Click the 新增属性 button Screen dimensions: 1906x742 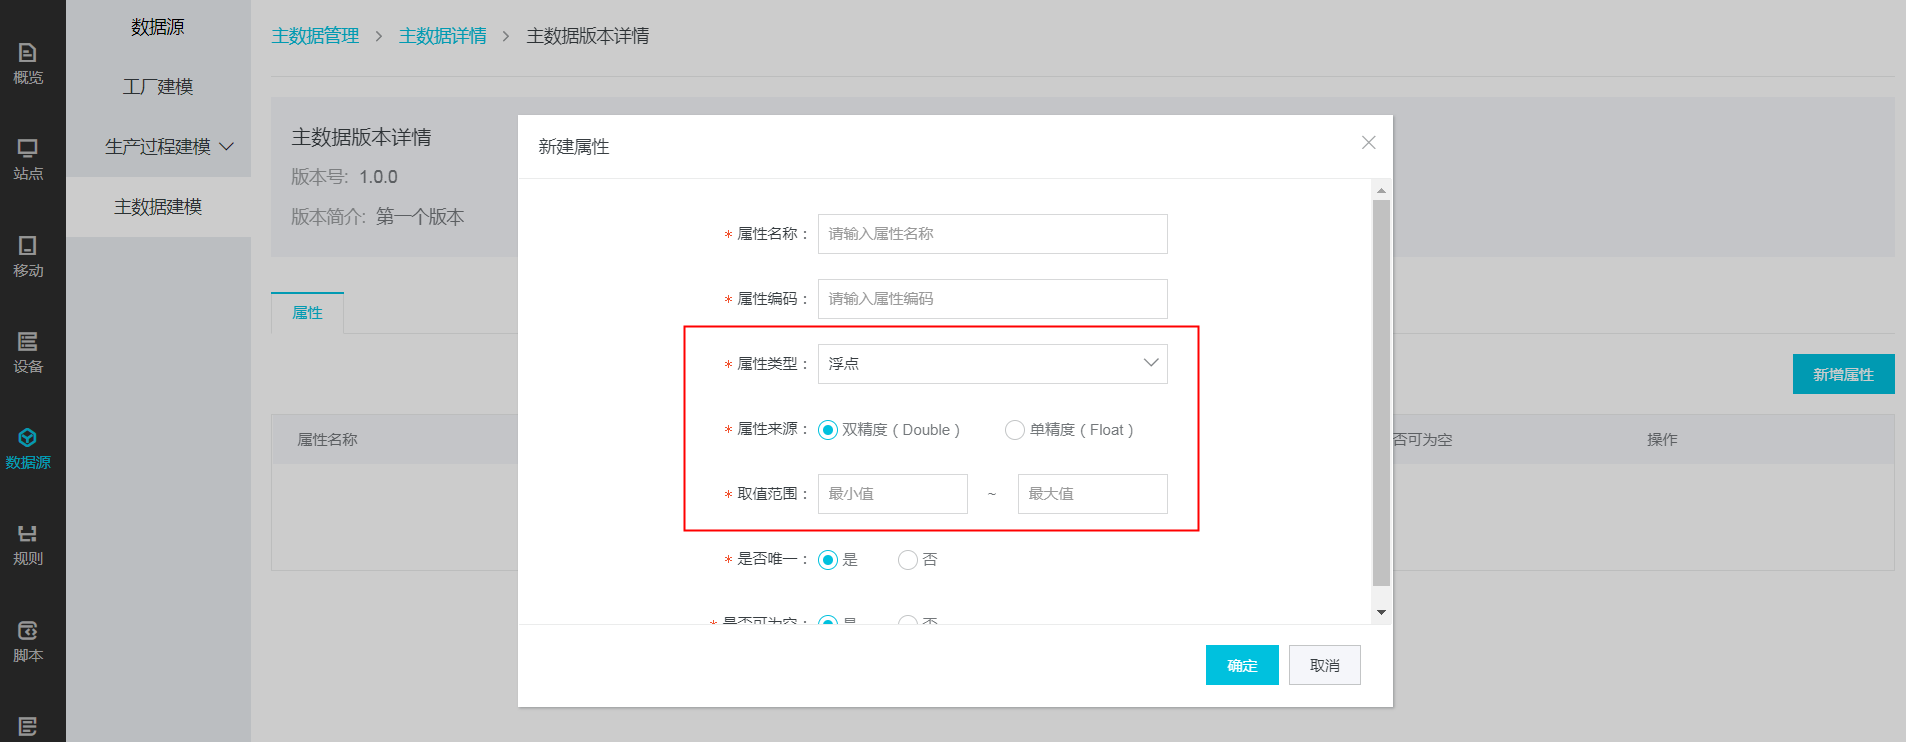tap(1844, 374)
